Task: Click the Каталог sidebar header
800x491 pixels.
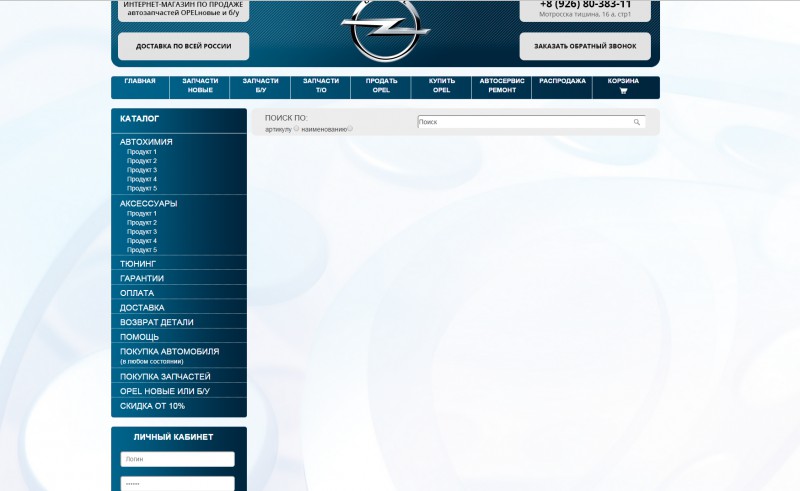Action: [x=140, y=119]
